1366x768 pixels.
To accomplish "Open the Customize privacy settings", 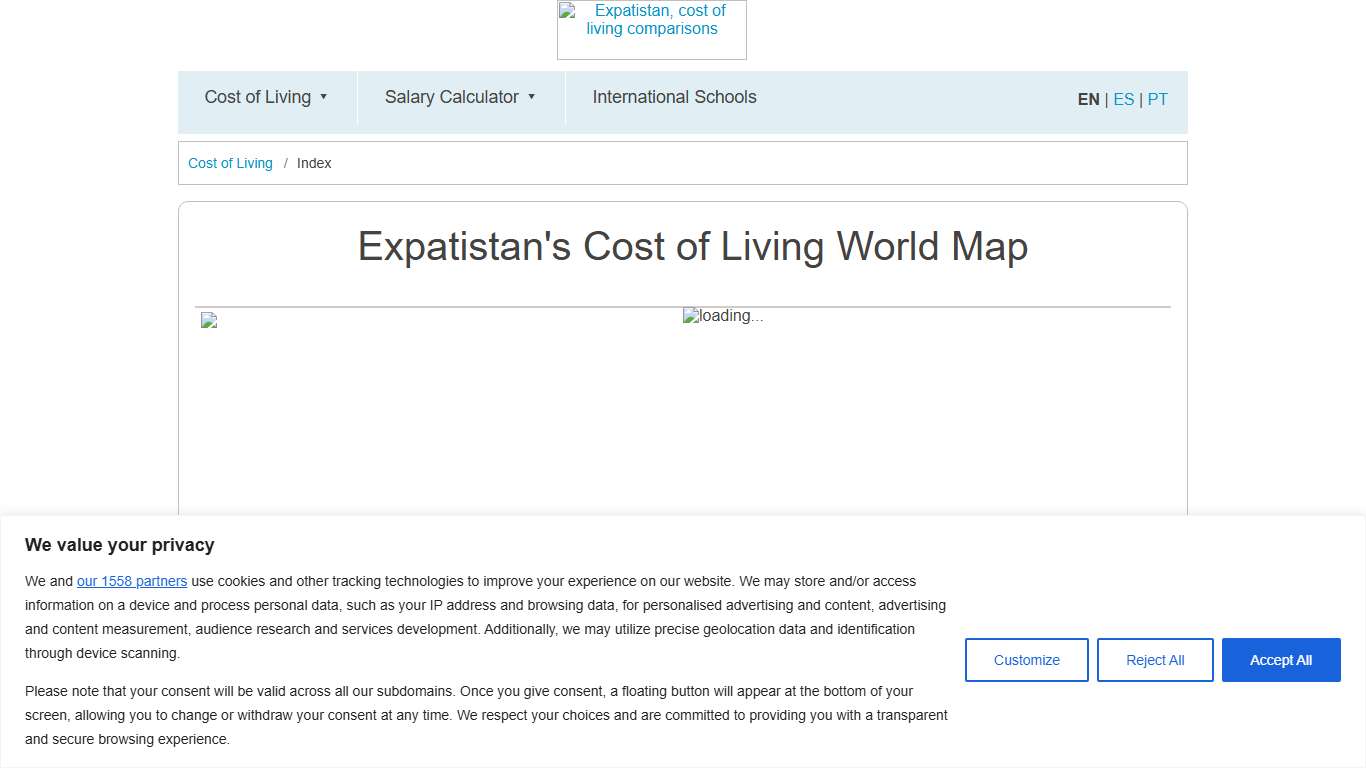I will pyautogui.click(x=1026, y=660).
